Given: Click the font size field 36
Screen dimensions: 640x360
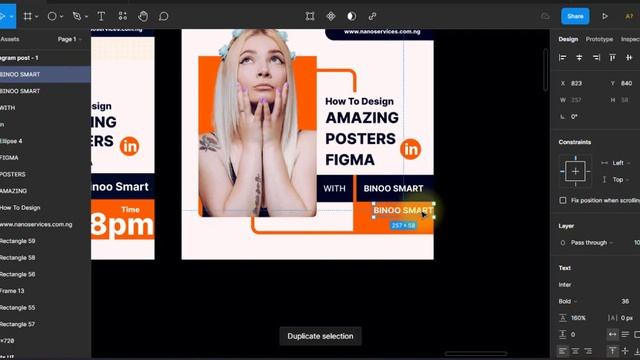Looking at the screenshot, I should [625, 301].
